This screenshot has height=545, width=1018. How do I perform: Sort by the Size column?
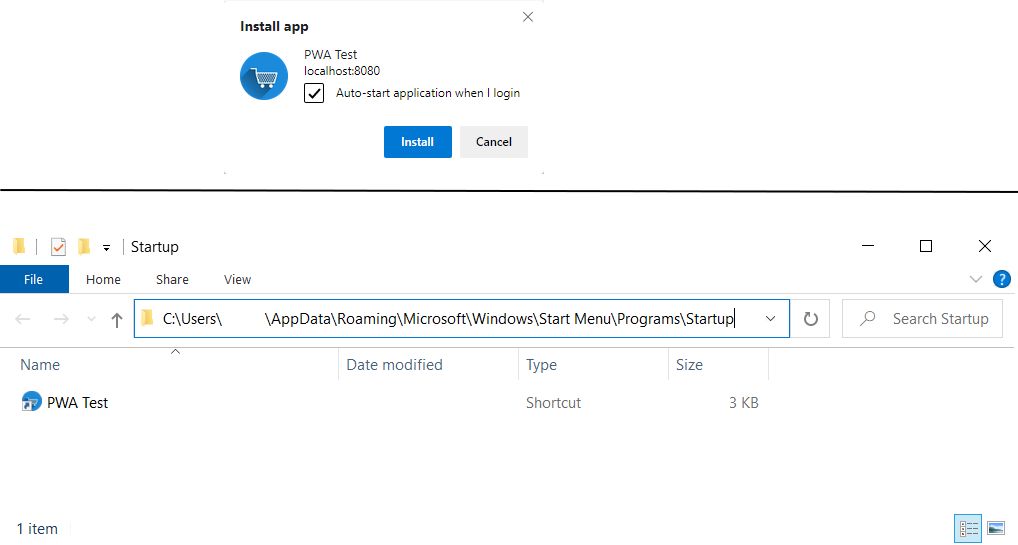click(x=718, y=365)
